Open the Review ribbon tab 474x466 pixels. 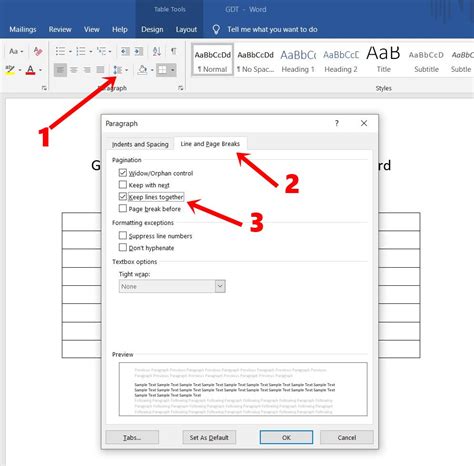60,29
